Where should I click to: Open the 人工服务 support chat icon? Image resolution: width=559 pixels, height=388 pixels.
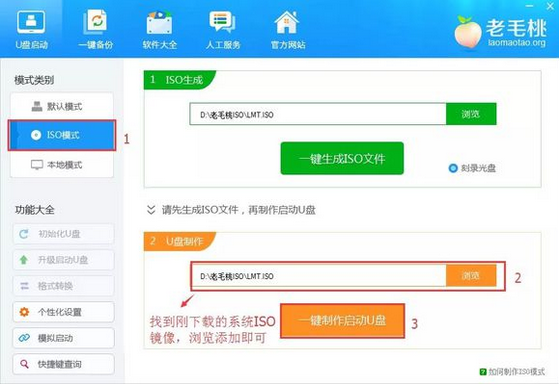[x=222, y=22]
